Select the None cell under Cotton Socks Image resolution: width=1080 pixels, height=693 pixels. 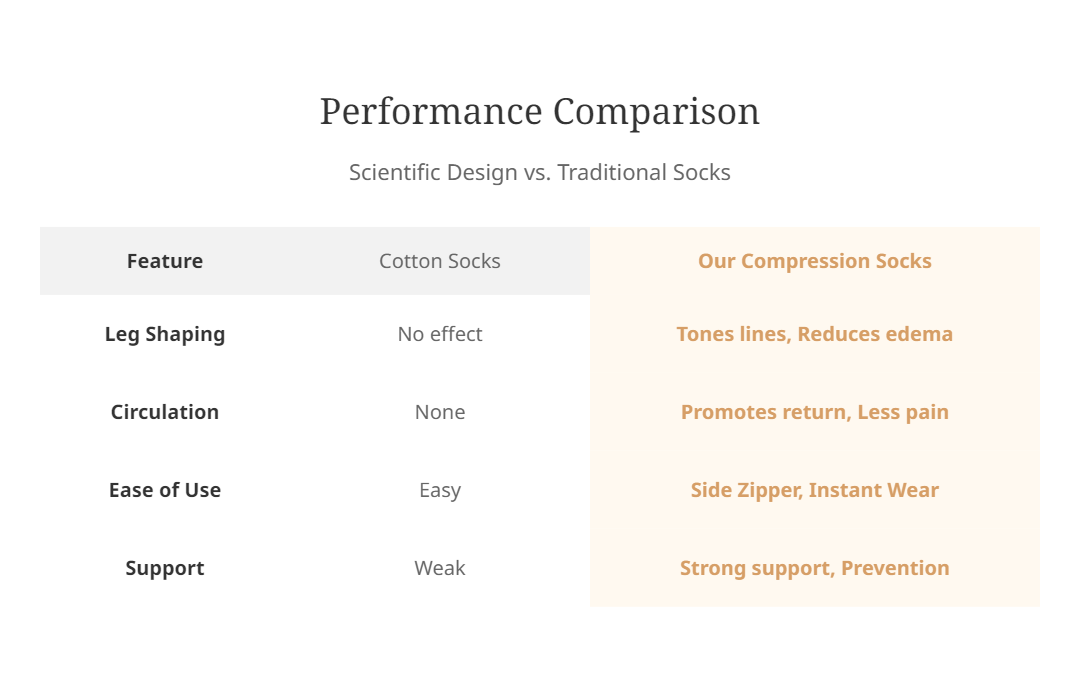(439, 412)
